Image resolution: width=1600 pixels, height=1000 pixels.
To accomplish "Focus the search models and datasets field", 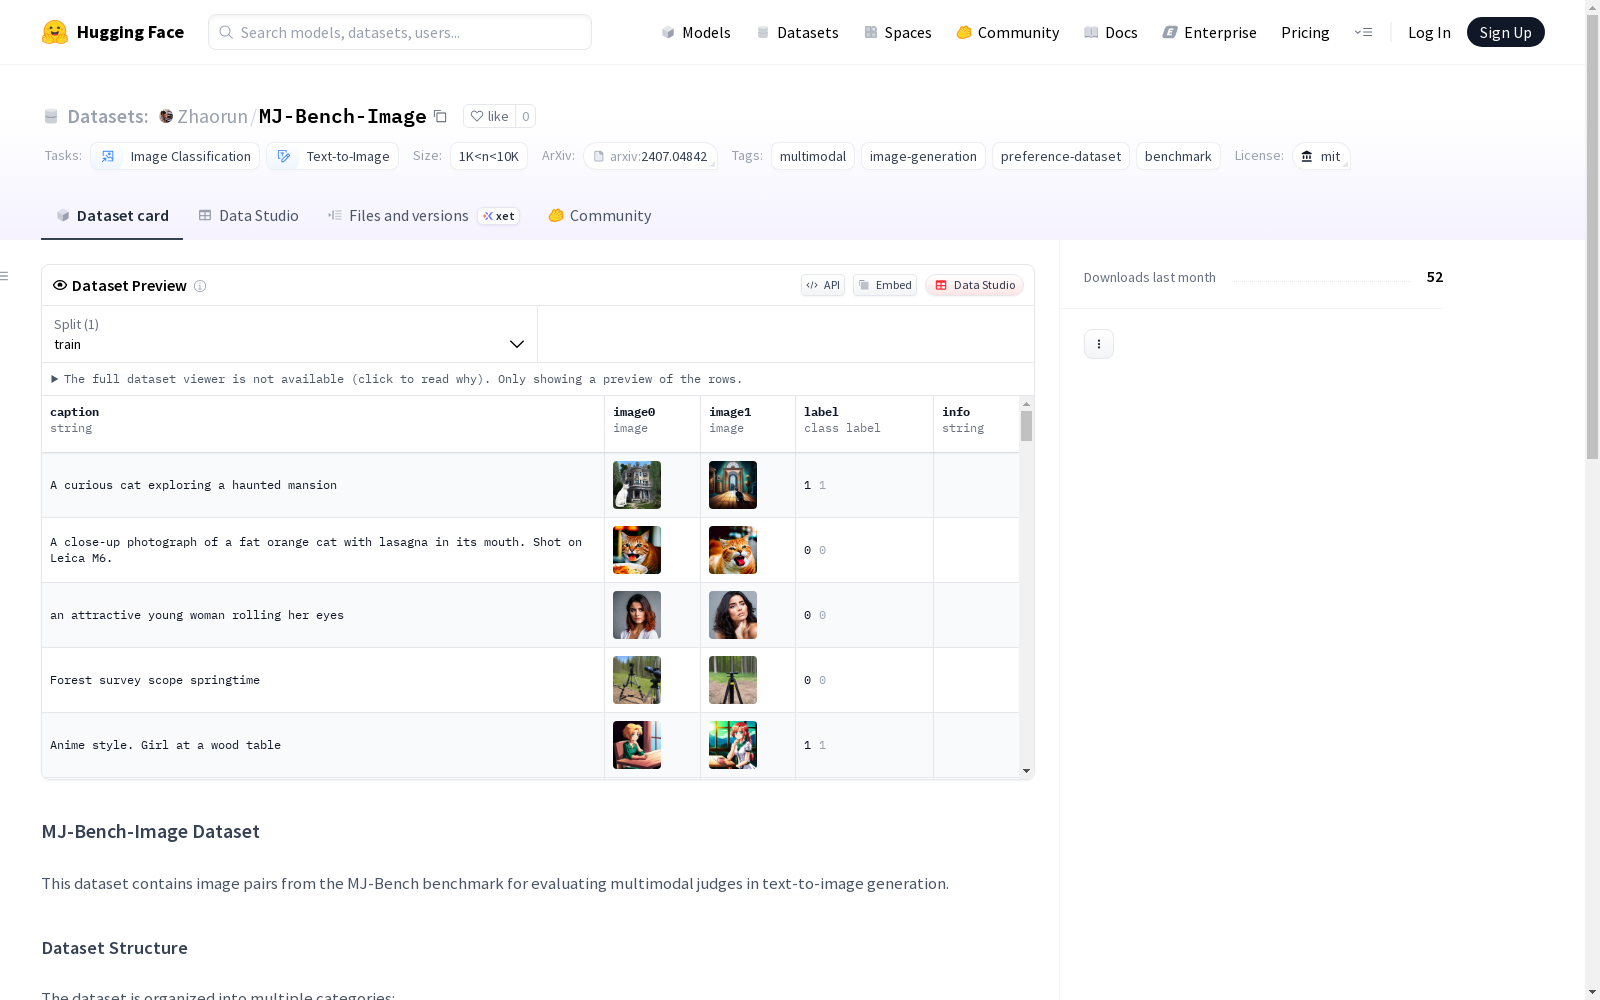I will 400,32.
